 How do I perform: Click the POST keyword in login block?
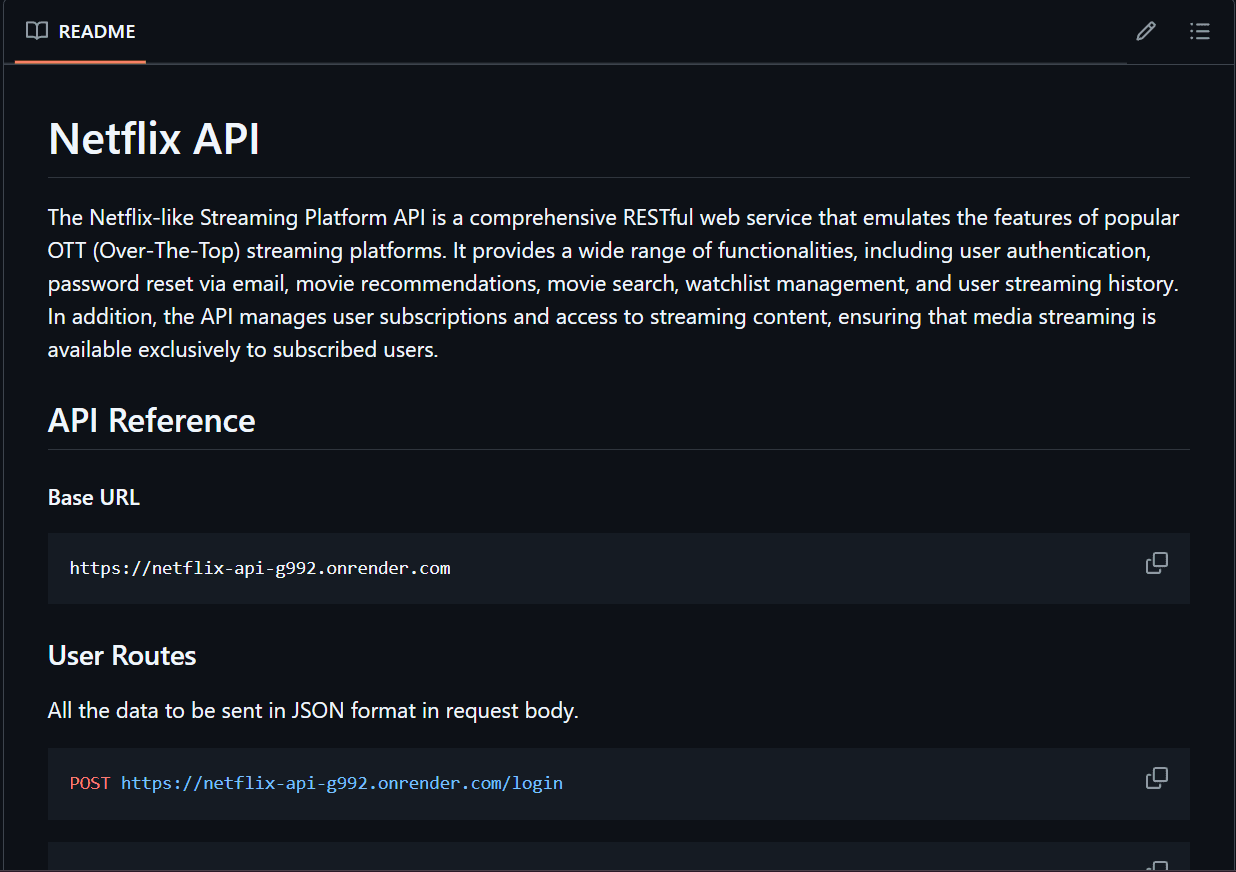90,783
